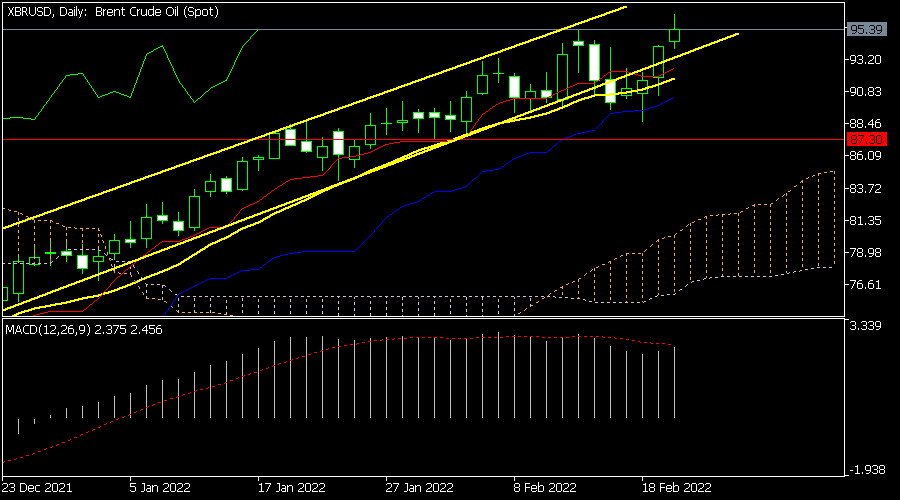900x500 pixels.
Task: Click the latest candlestick near 95.39
Action: [x=674, y=35]
